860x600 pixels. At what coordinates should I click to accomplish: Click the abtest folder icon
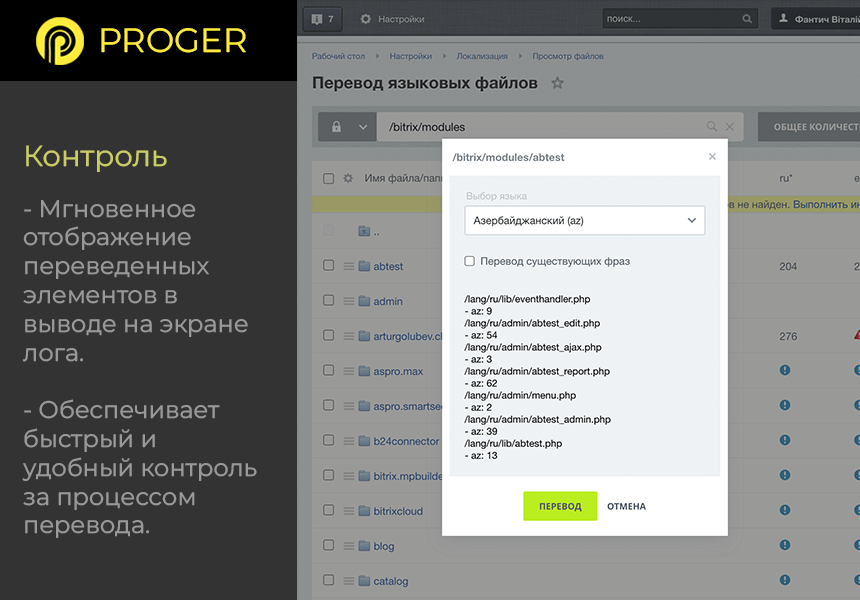tap(364, 266)
